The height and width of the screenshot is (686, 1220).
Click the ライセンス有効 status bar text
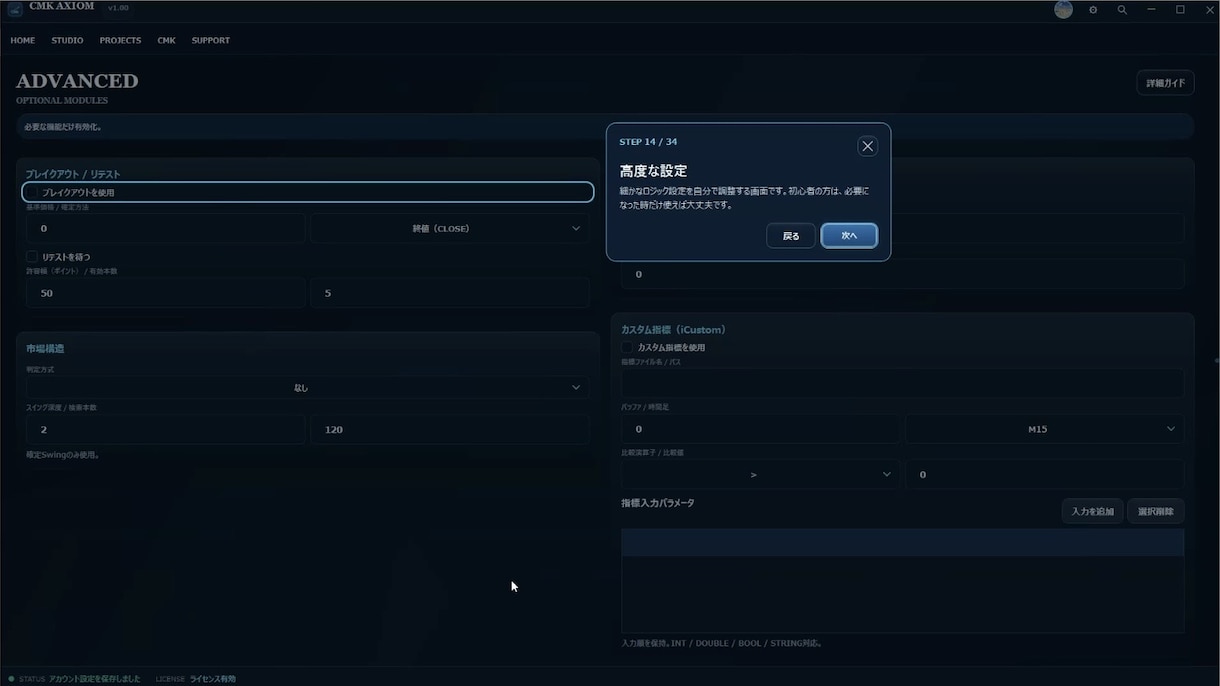click(x=212, y=679)
